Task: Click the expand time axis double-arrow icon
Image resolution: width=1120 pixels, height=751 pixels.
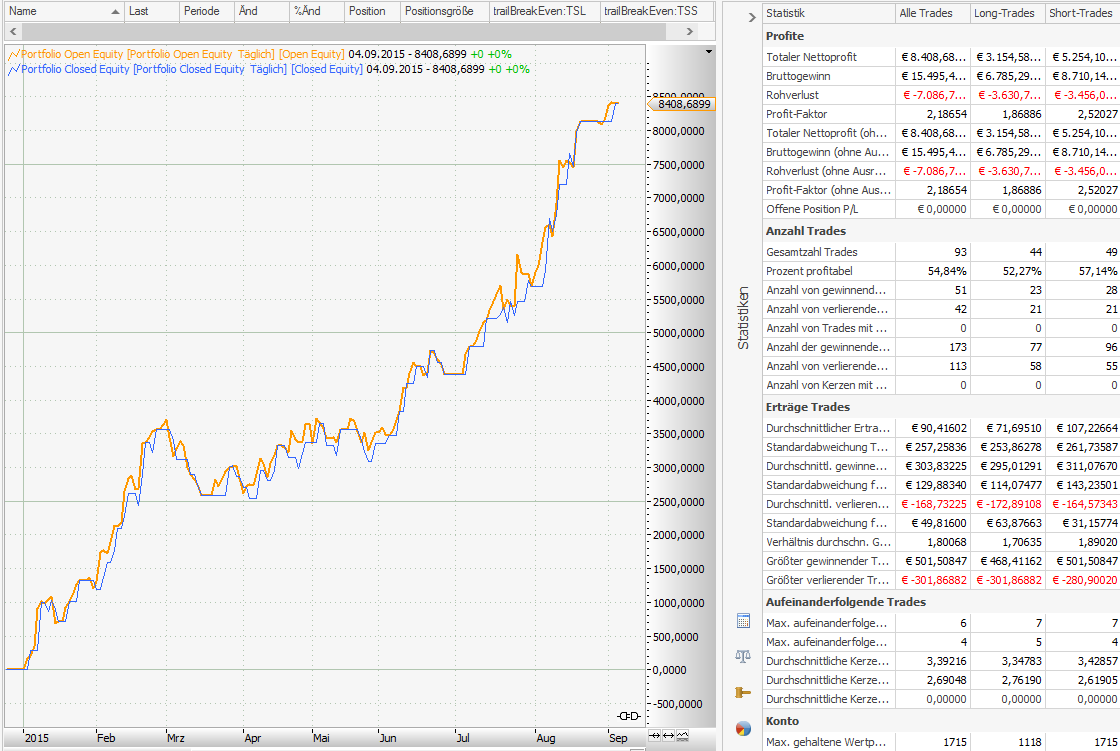Action: tap(668, 736)
